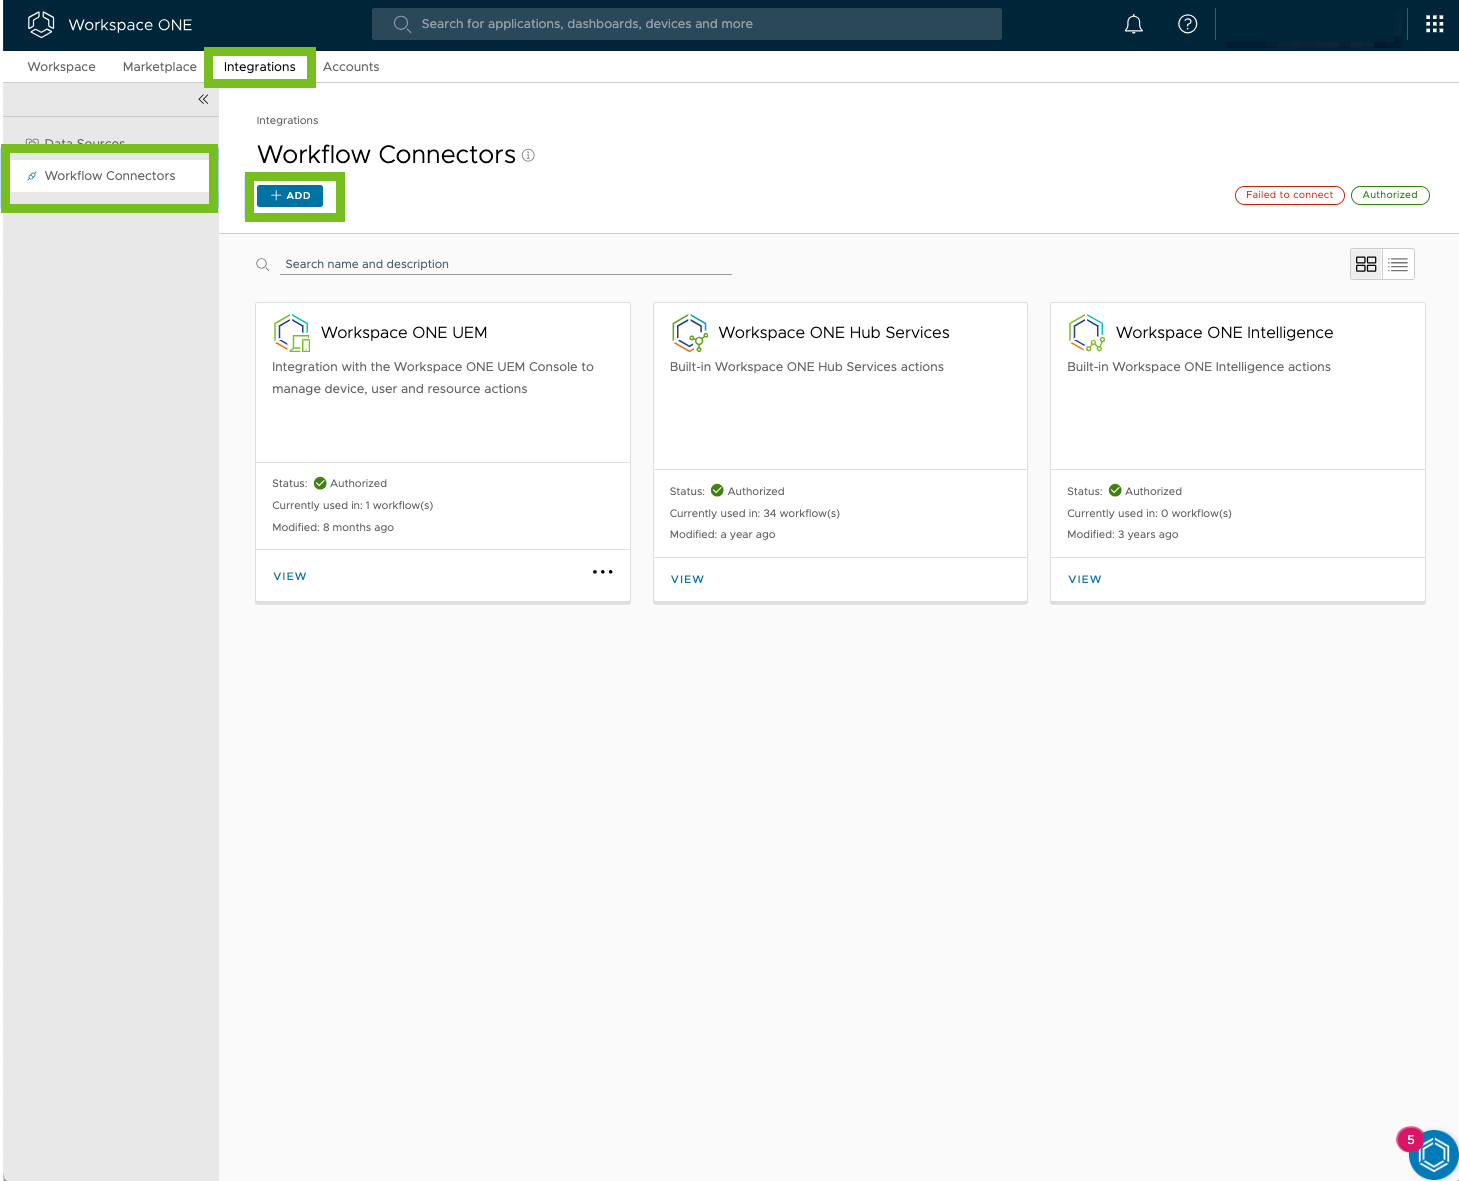Click the 'Modified: 3 years ago' text
1459x1181 pixels.
point(1123,535)
